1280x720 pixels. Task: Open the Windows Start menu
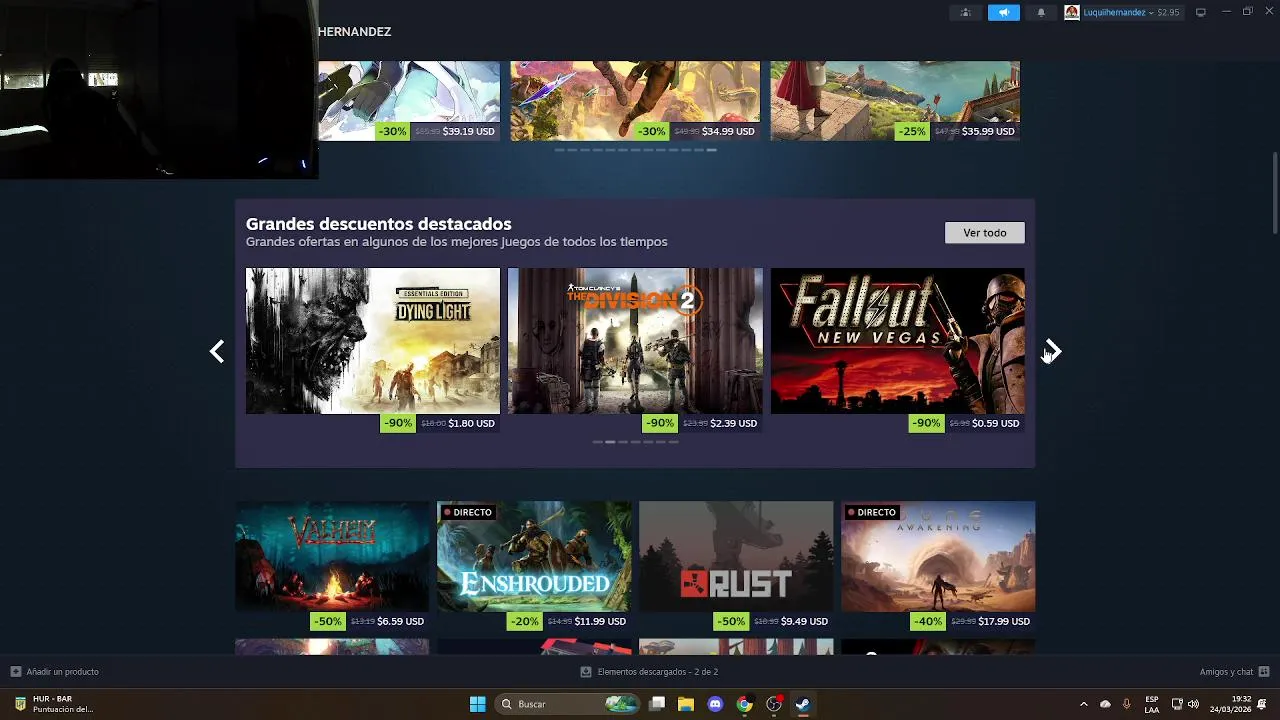[x=477, y=704]
